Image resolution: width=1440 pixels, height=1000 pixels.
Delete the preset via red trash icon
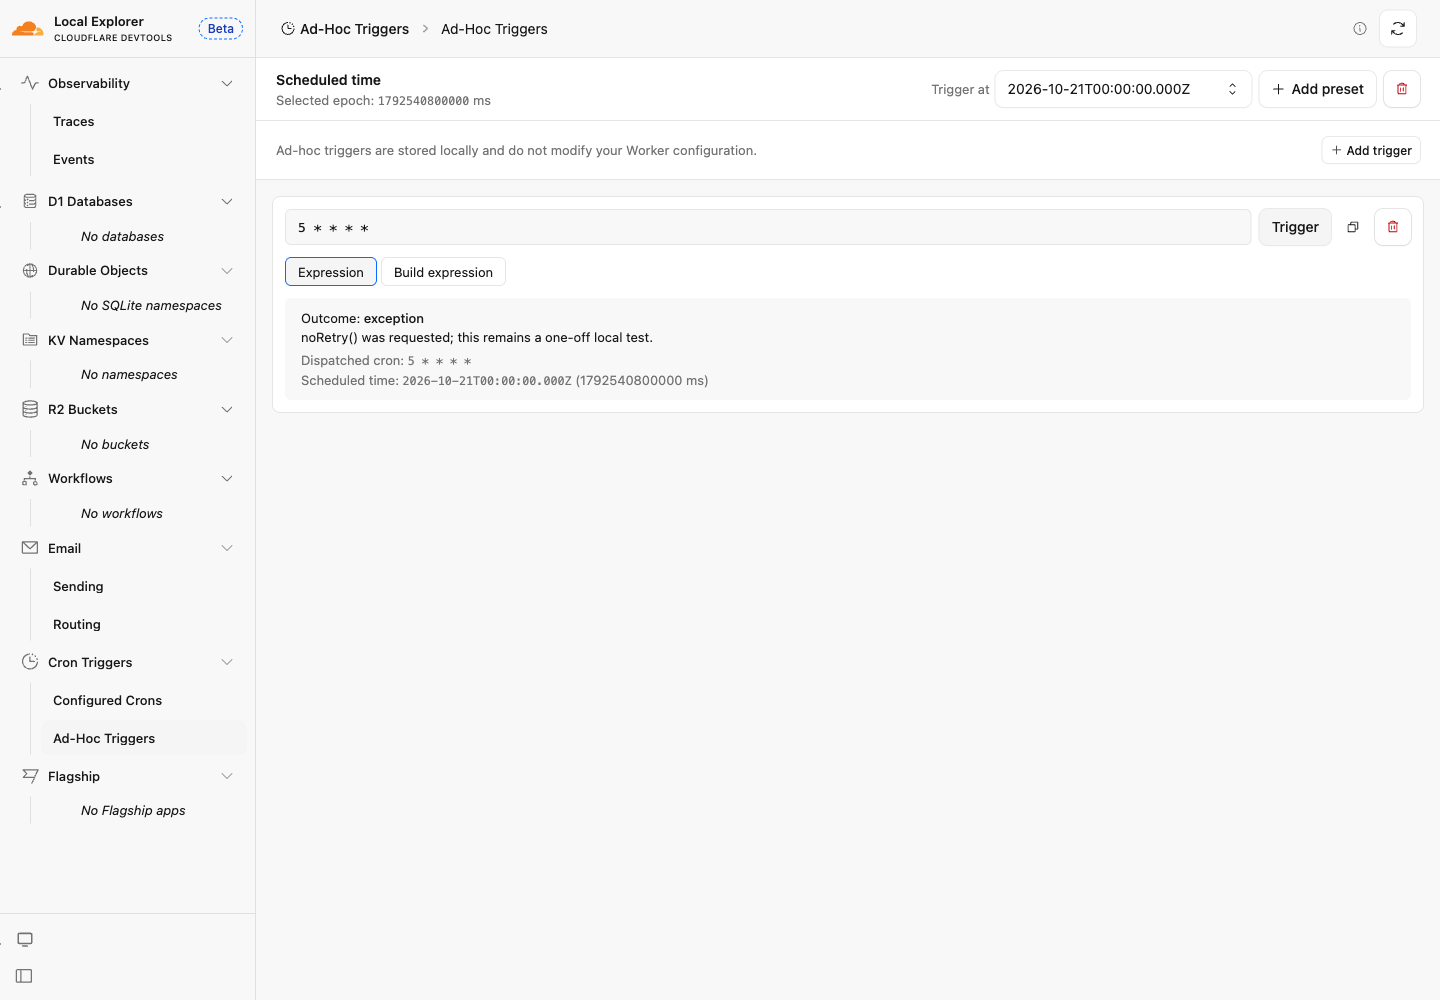click(x=1402, y=89)
